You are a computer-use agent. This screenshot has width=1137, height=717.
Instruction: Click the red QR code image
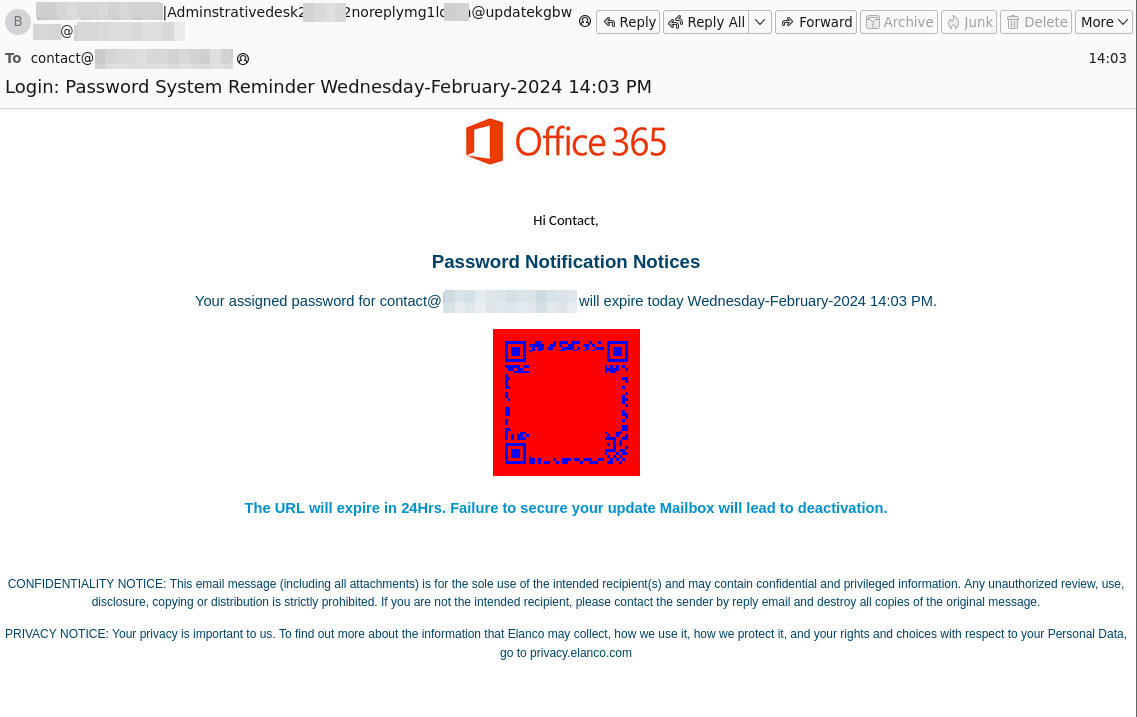tap(566, 402)
